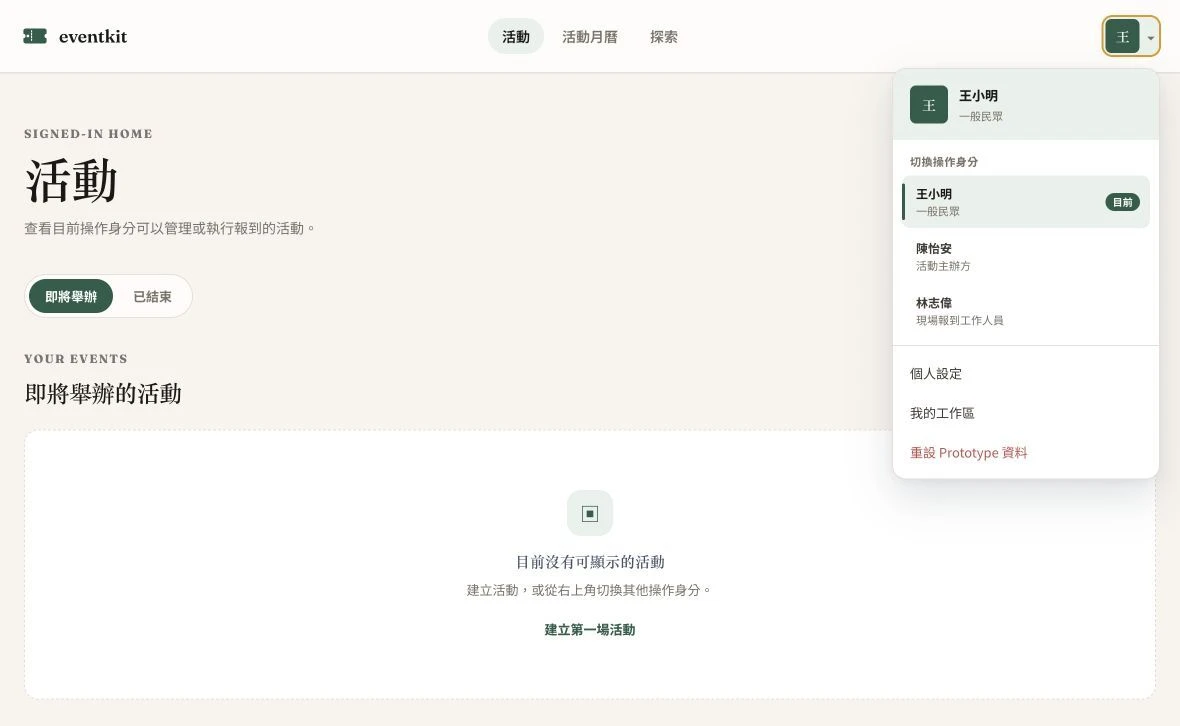This screenshot has width=1180, height=726.
Task: Switch identity to 王小明 一般民眾
Action: point(1026,202)
